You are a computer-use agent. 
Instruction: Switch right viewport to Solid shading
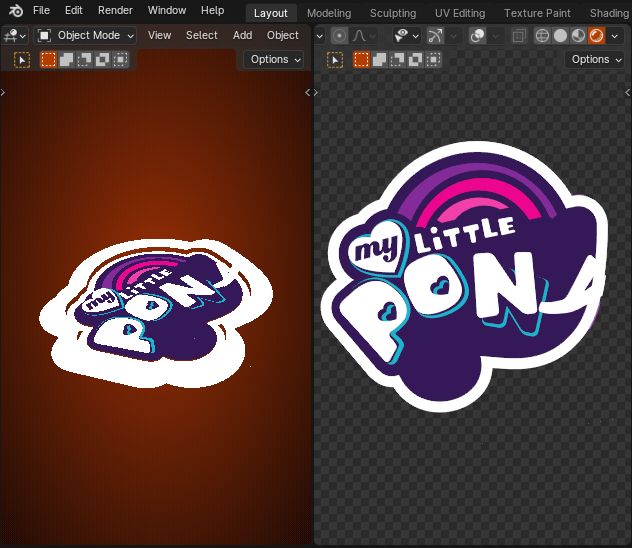click(x=560, y=36)
